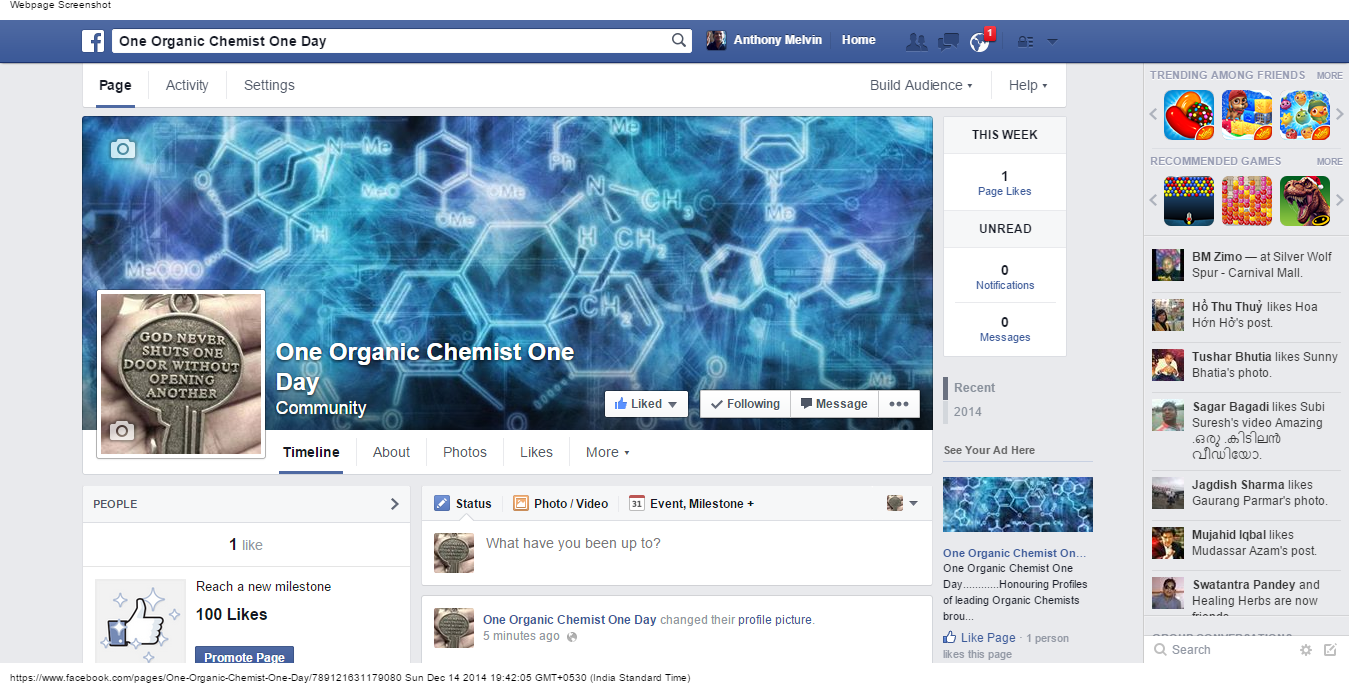Viewport: 1349px width, 683px height.
Task: Toggle the Liked button
Action: click(646, 404)
